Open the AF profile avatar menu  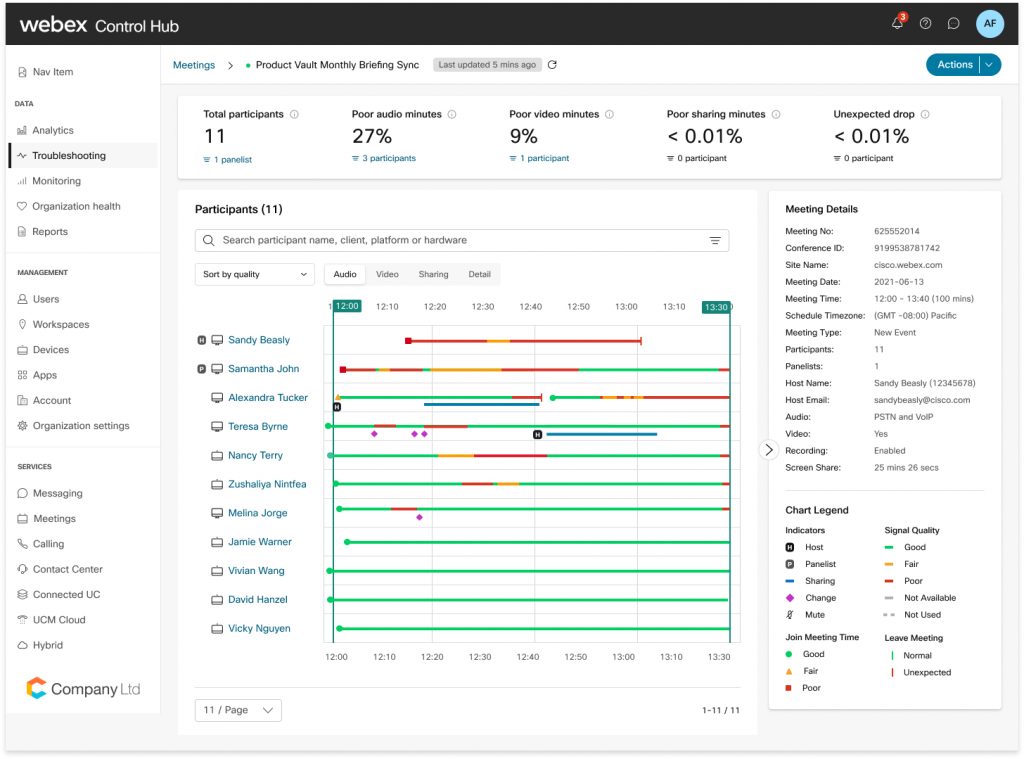tap(988, 23)
